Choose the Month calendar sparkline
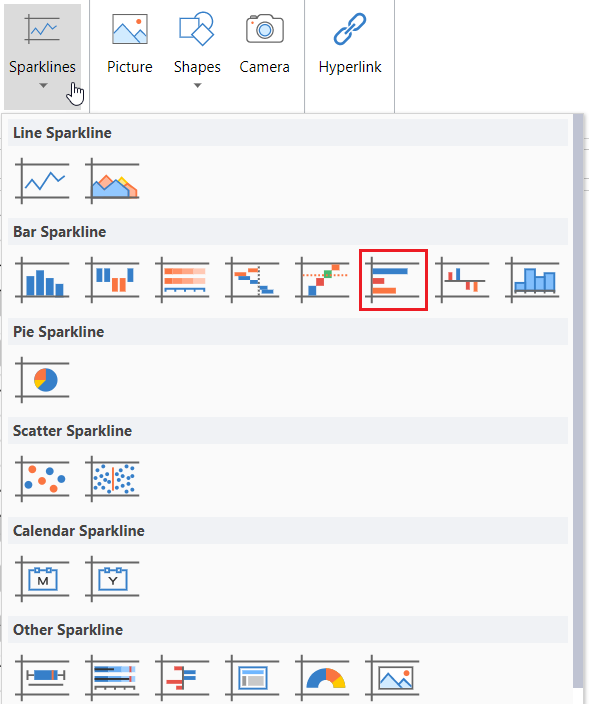 pyautogui.click(x=42, y=579)
